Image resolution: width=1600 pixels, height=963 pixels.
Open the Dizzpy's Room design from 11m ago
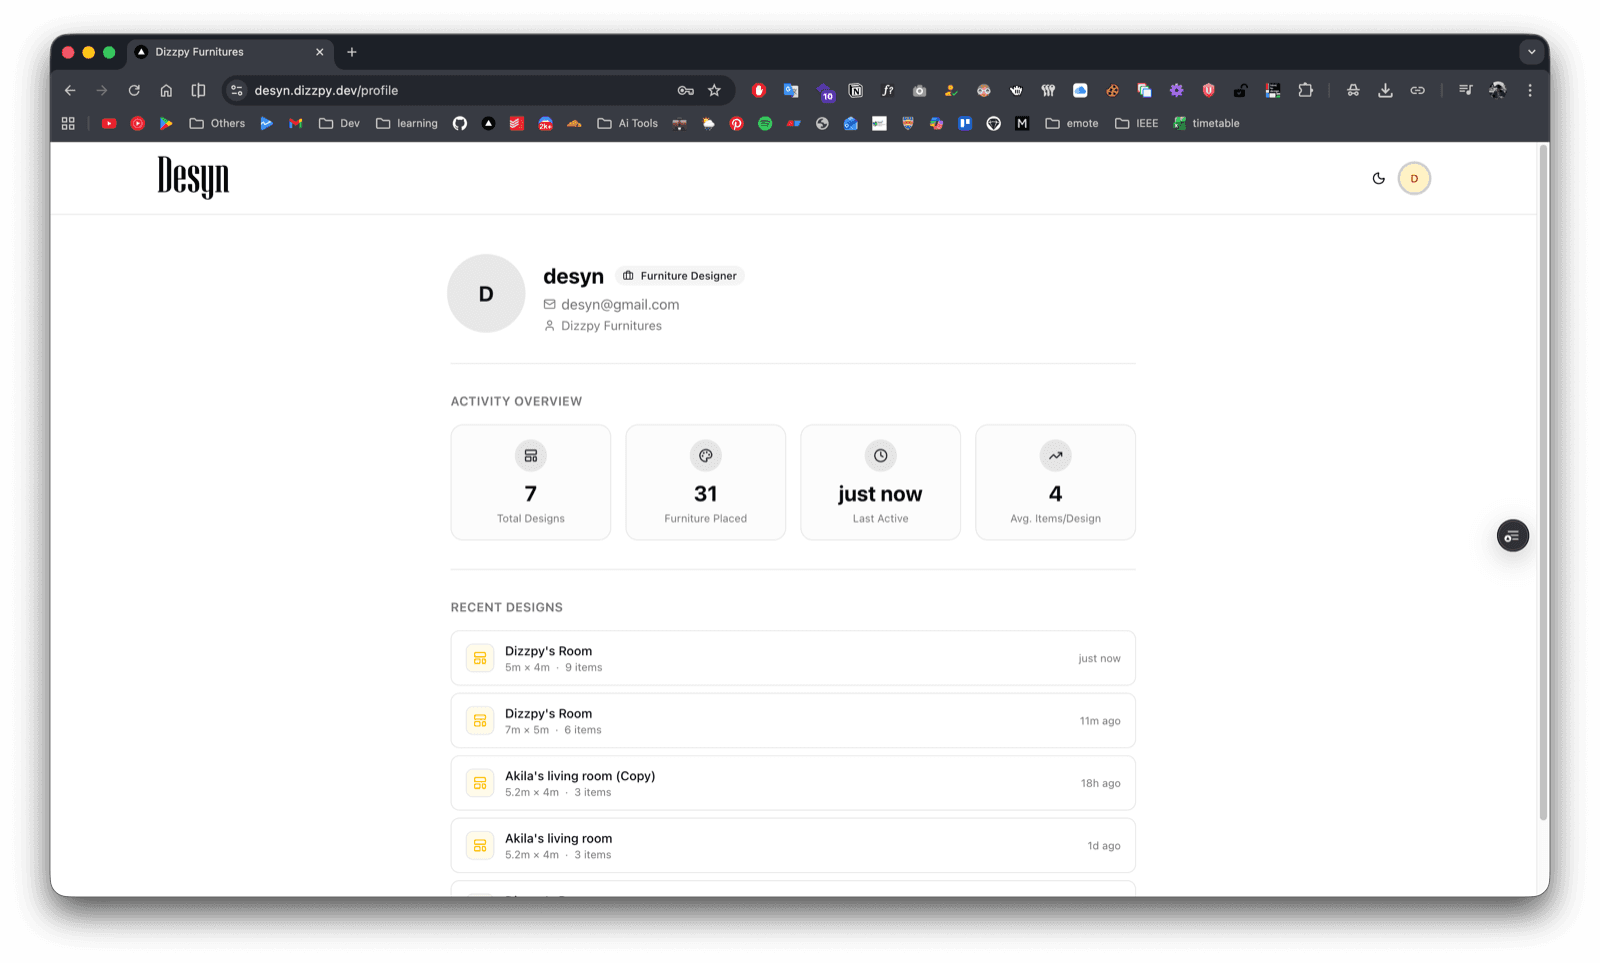click(793, 720)
